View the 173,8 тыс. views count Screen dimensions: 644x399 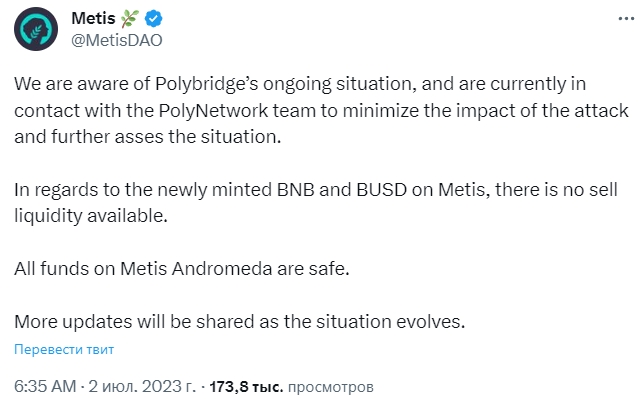246,387
